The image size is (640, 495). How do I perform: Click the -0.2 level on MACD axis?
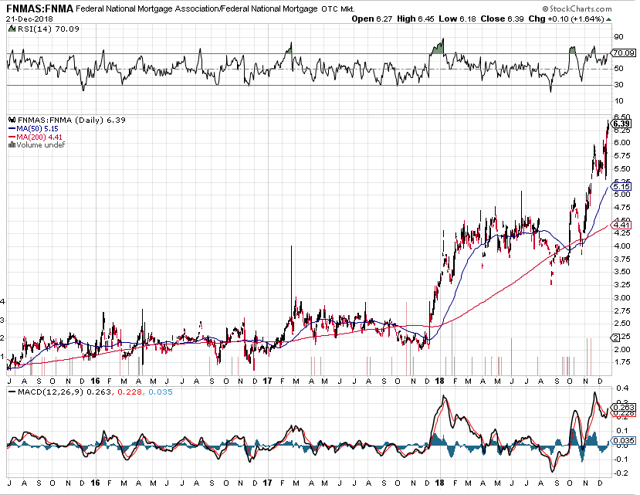[620, 473]
